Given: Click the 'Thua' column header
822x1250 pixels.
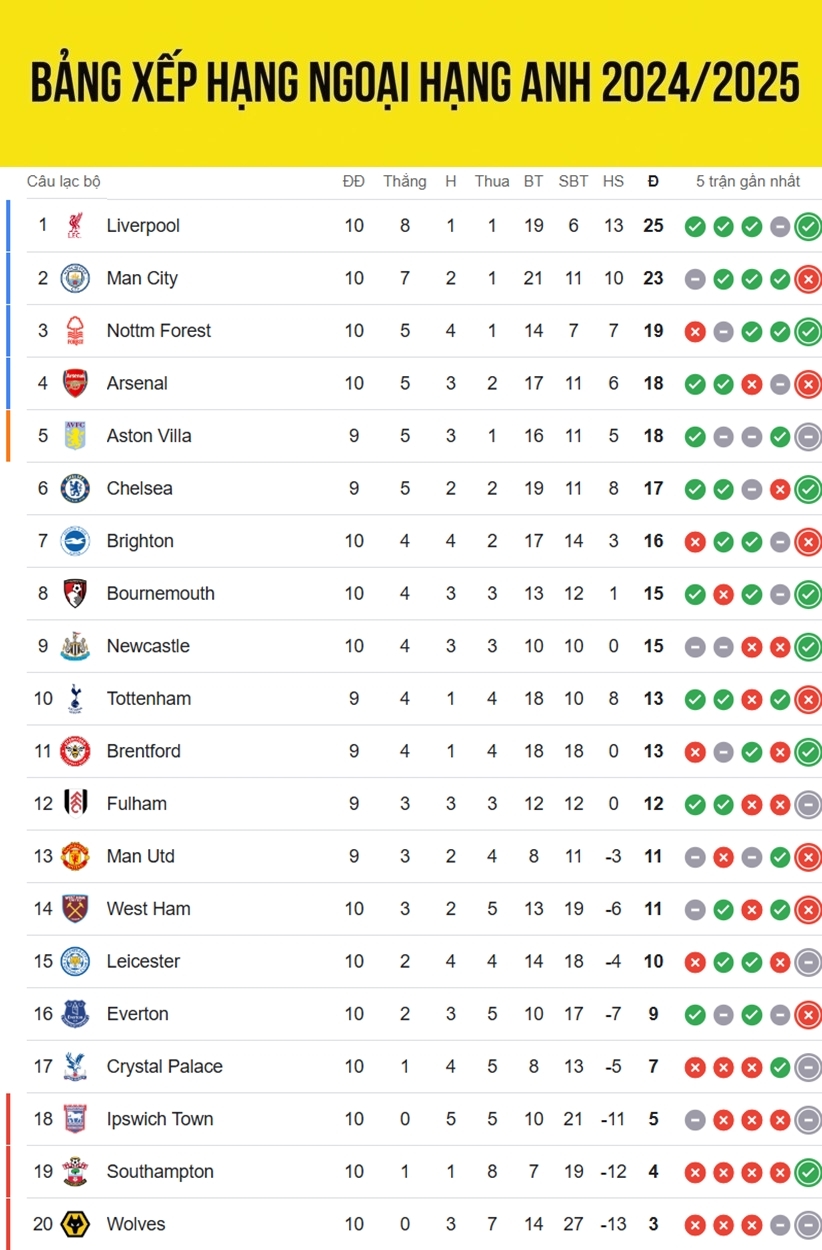Looking at the screenshot, I should click(x=491, y=181).
